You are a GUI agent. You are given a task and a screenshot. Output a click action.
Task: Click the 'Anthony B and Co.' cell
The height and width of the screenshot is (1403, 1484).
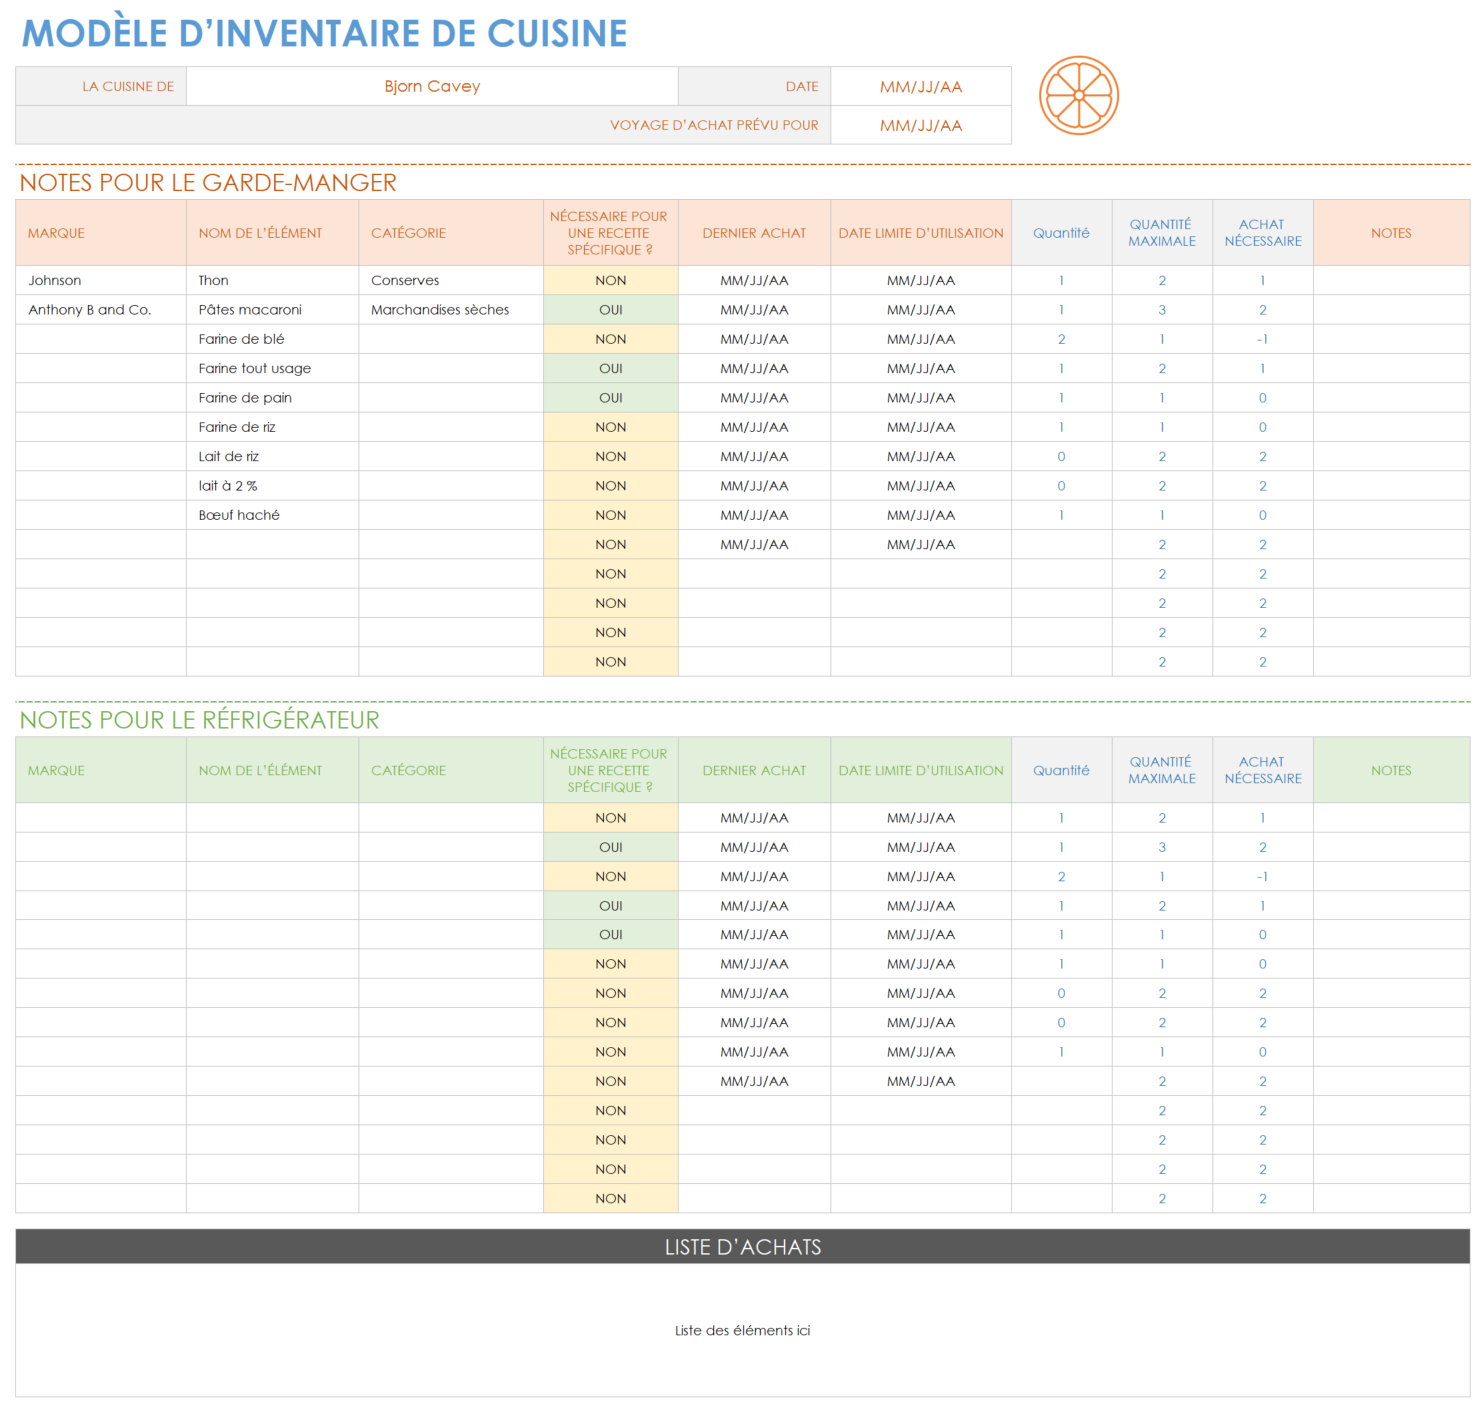click(x=101, y=309)
